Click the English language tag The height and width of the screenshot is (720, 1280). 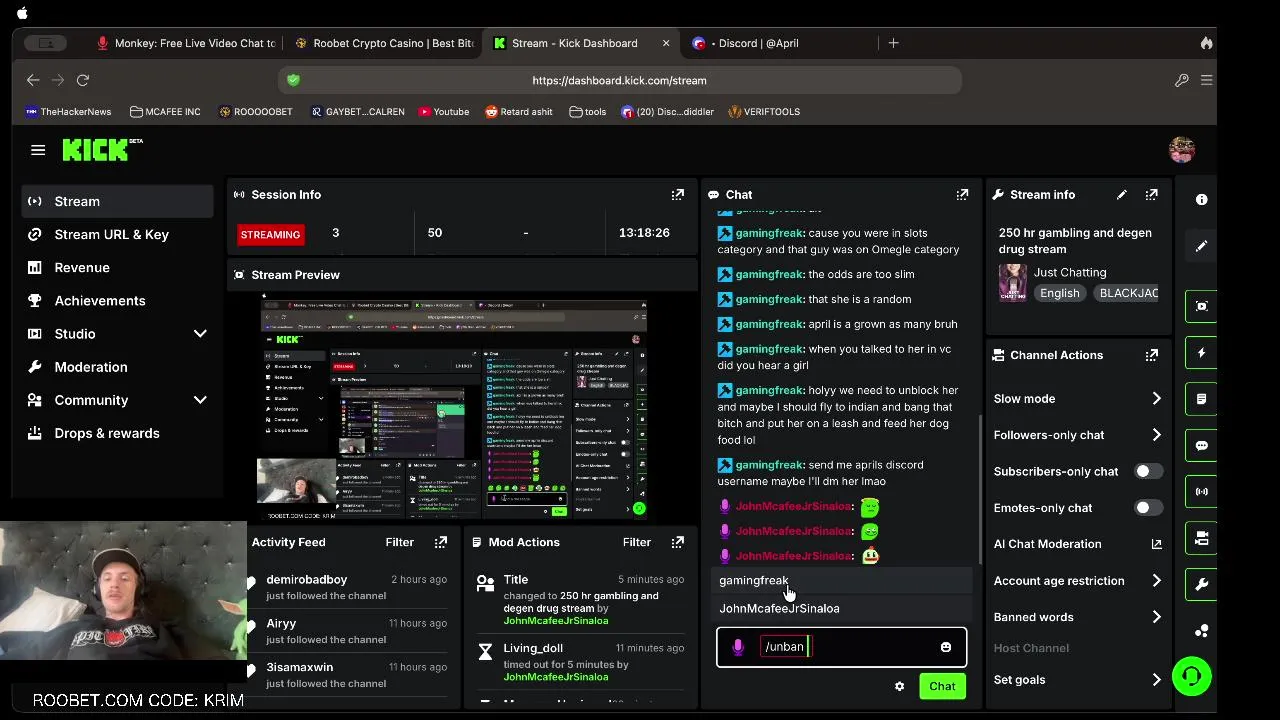(x=1060, y=293)
